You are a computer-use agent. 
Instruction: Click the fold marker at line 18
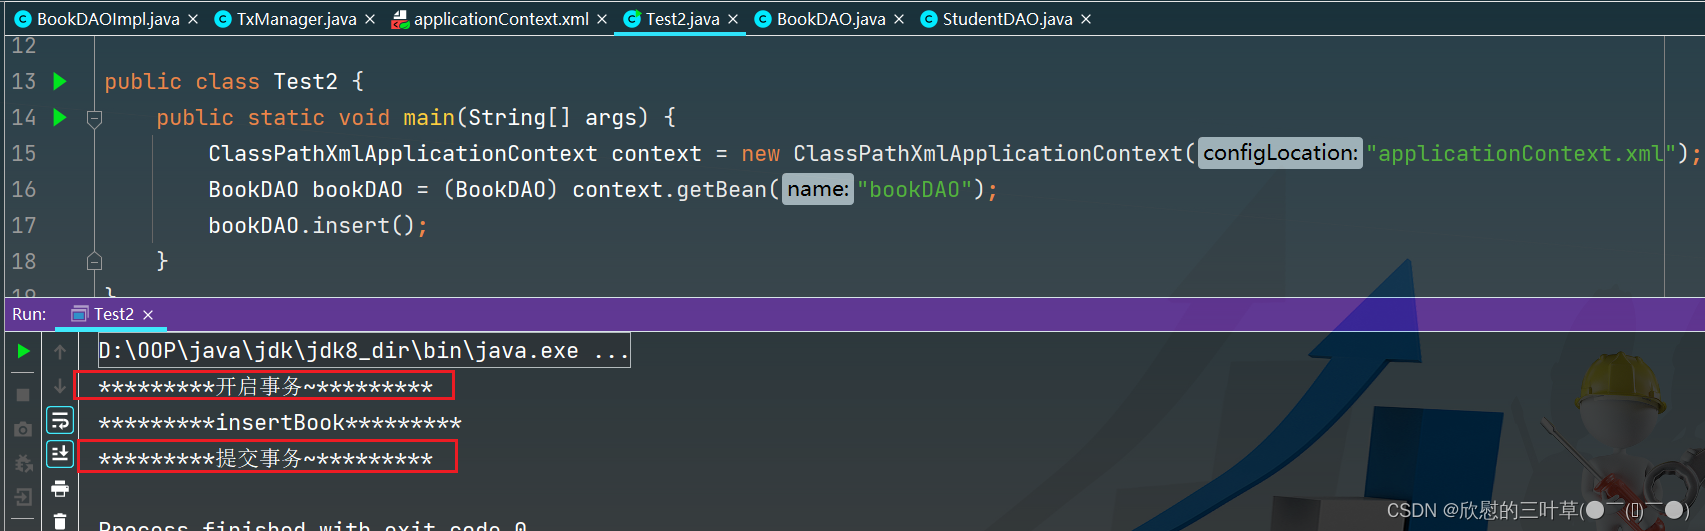95,261
